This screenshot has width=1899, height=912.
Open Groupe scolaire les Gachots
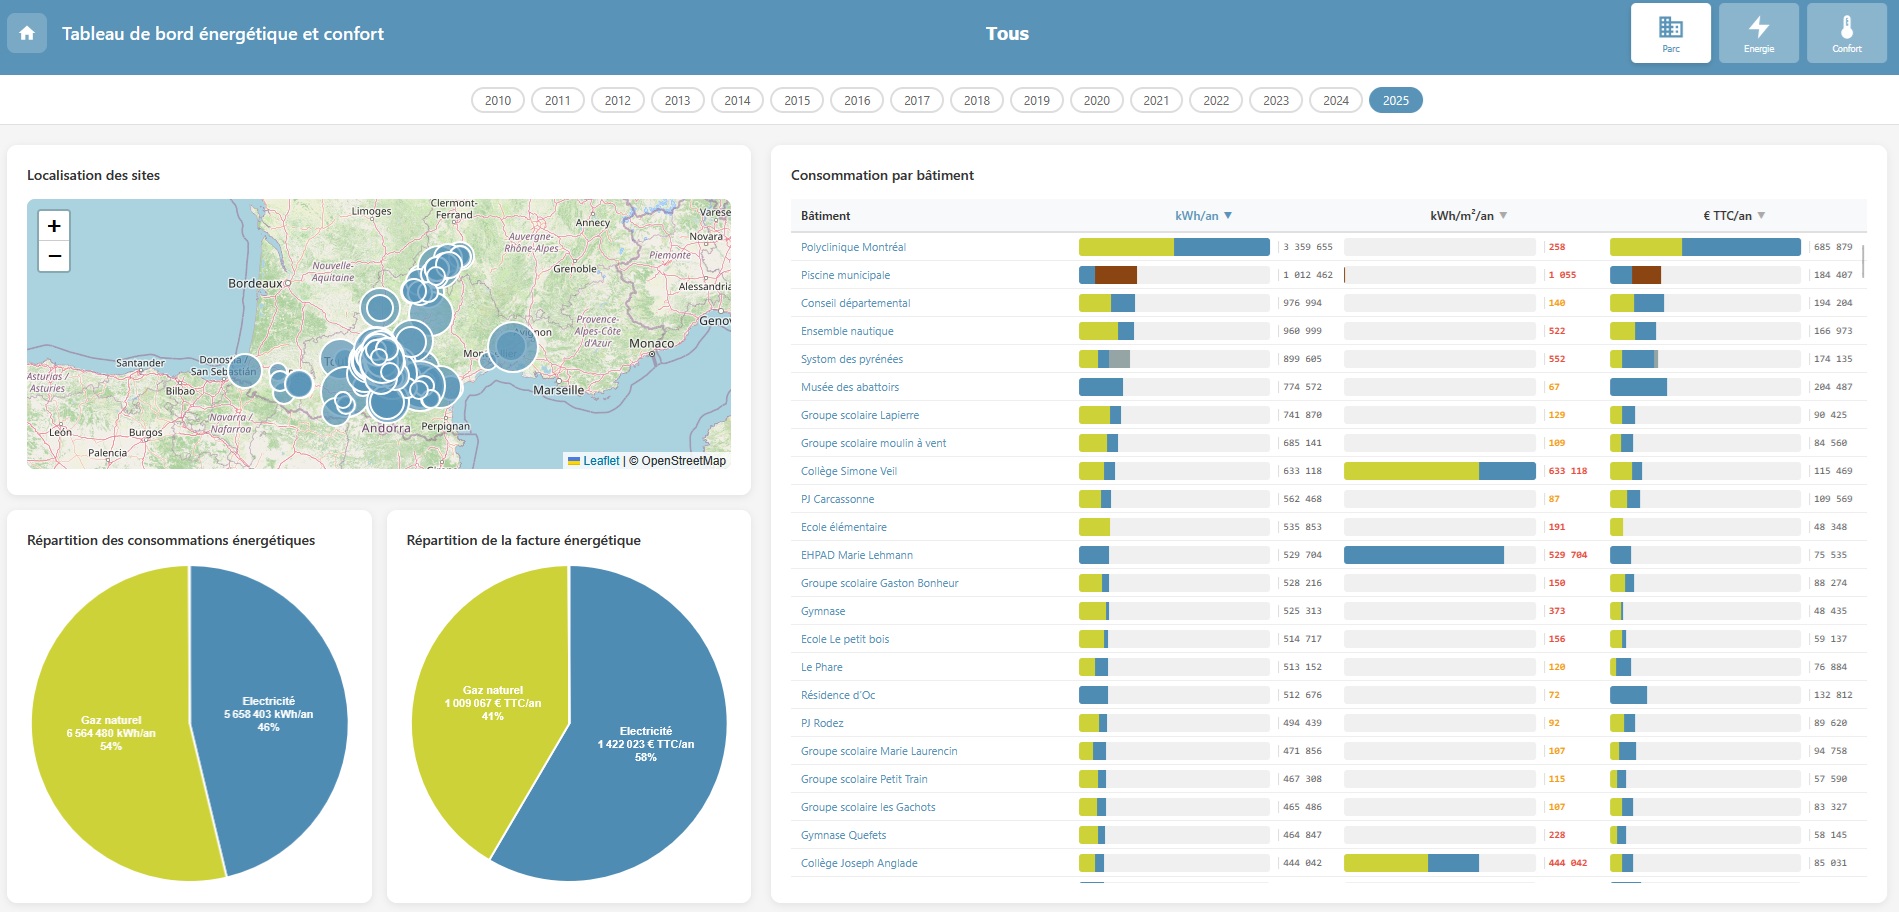click(x=868, y=807)
